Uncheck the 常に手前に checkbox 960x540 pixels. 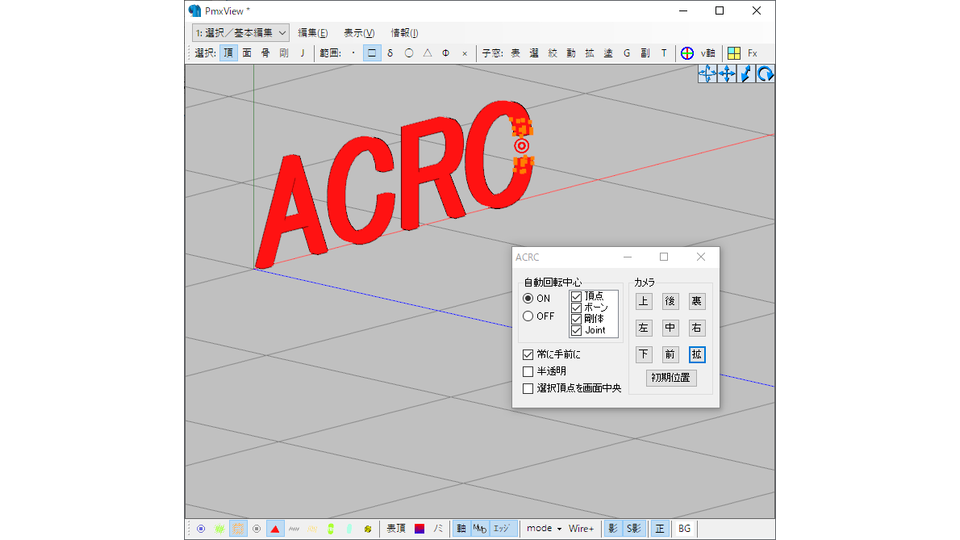click(x=528, y=354)
